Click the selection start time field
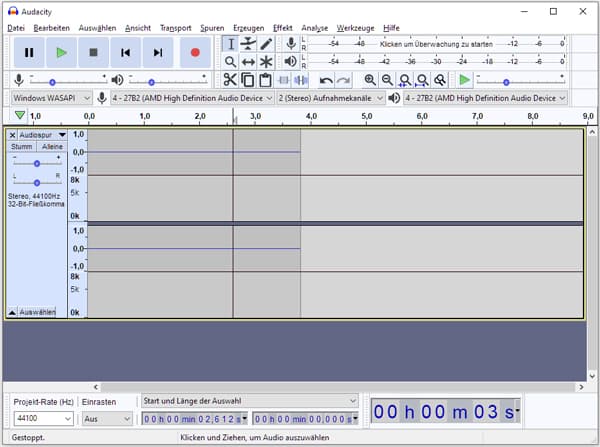This screenshot has height=447, width=600. (x=195, y=419)
